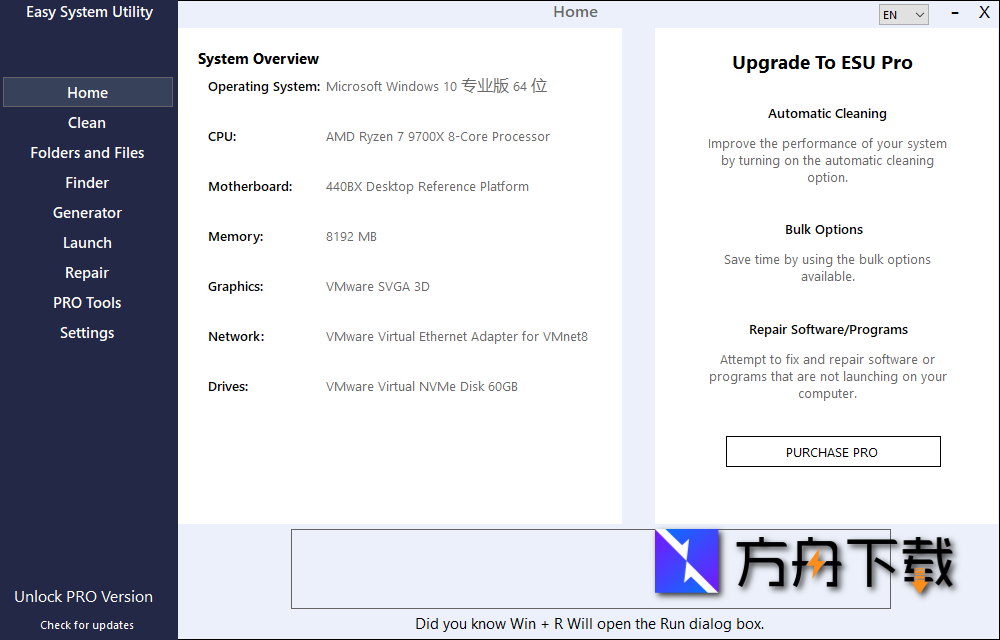Screen dimensions: 1000x640
Task: Click the Easy System Utility title
Action: tap(89, 12)
